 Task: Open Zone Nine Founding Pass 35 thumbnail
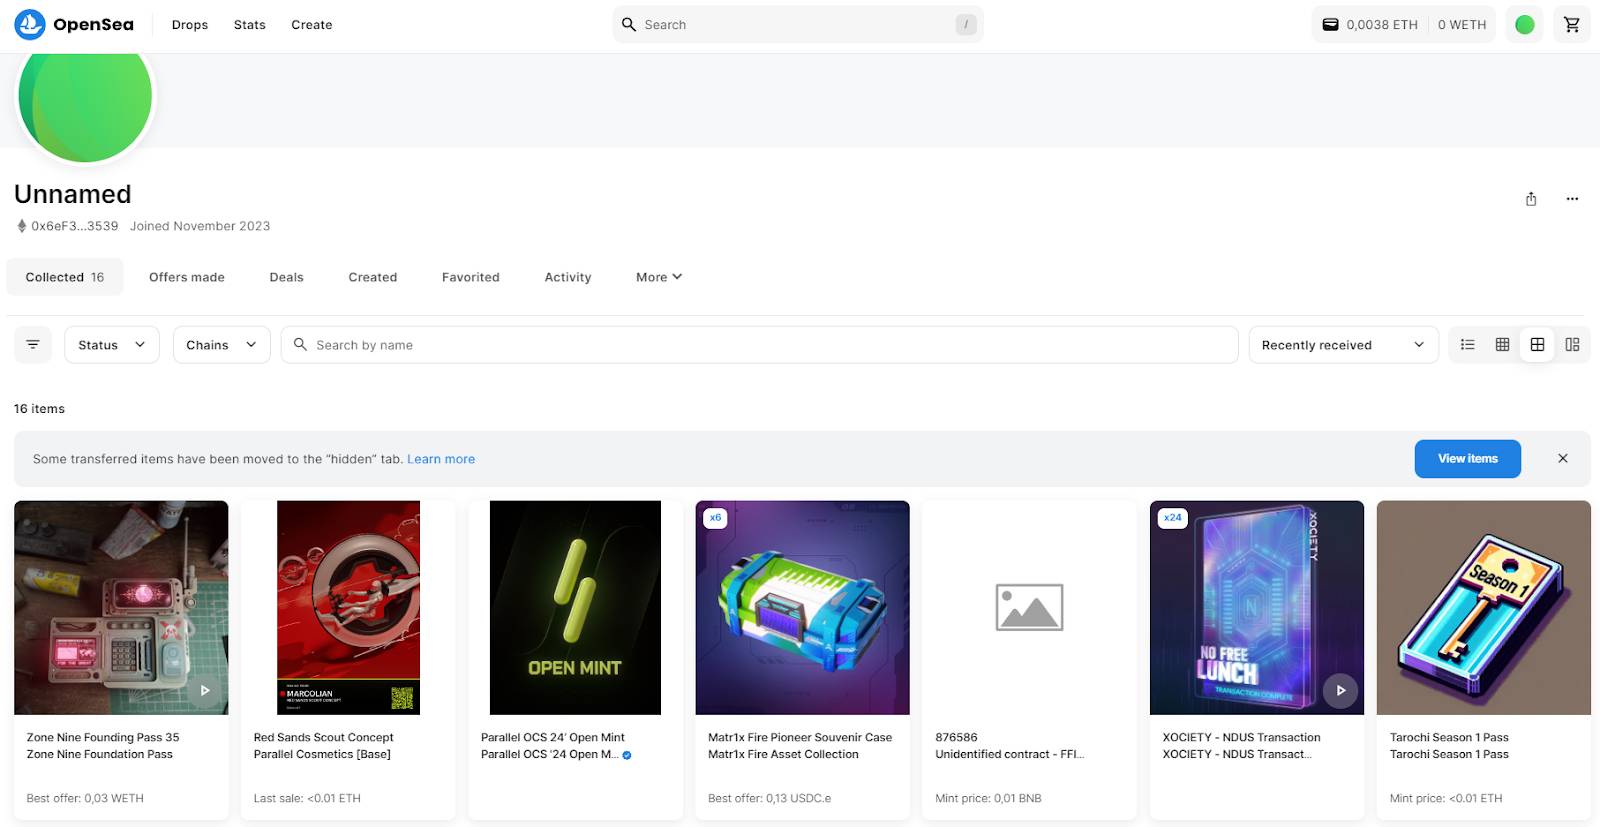click(x=121, y=607)
